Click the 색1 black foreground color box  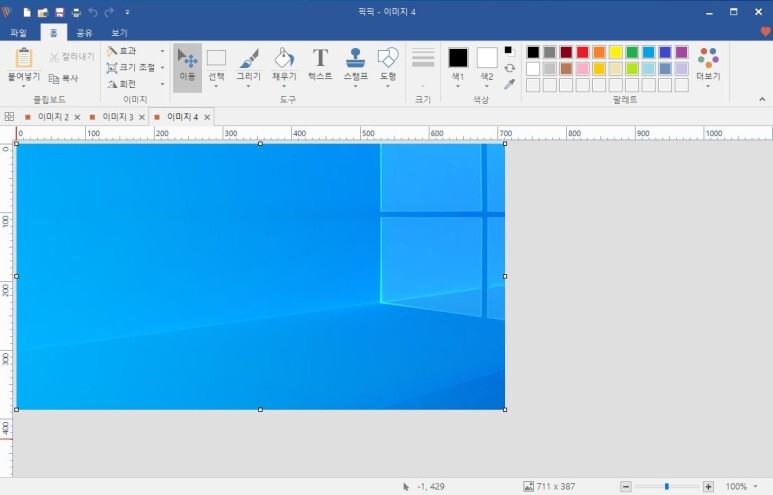pyautogui.click(x=458, y=58)
